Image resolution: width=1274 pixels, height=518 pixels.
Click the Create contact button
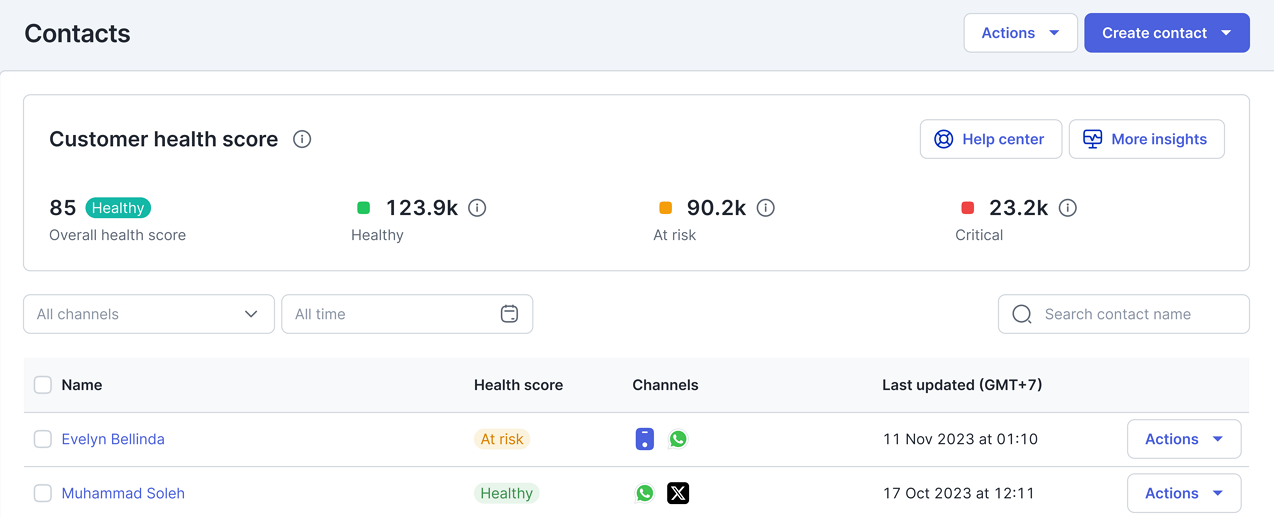1167,33
